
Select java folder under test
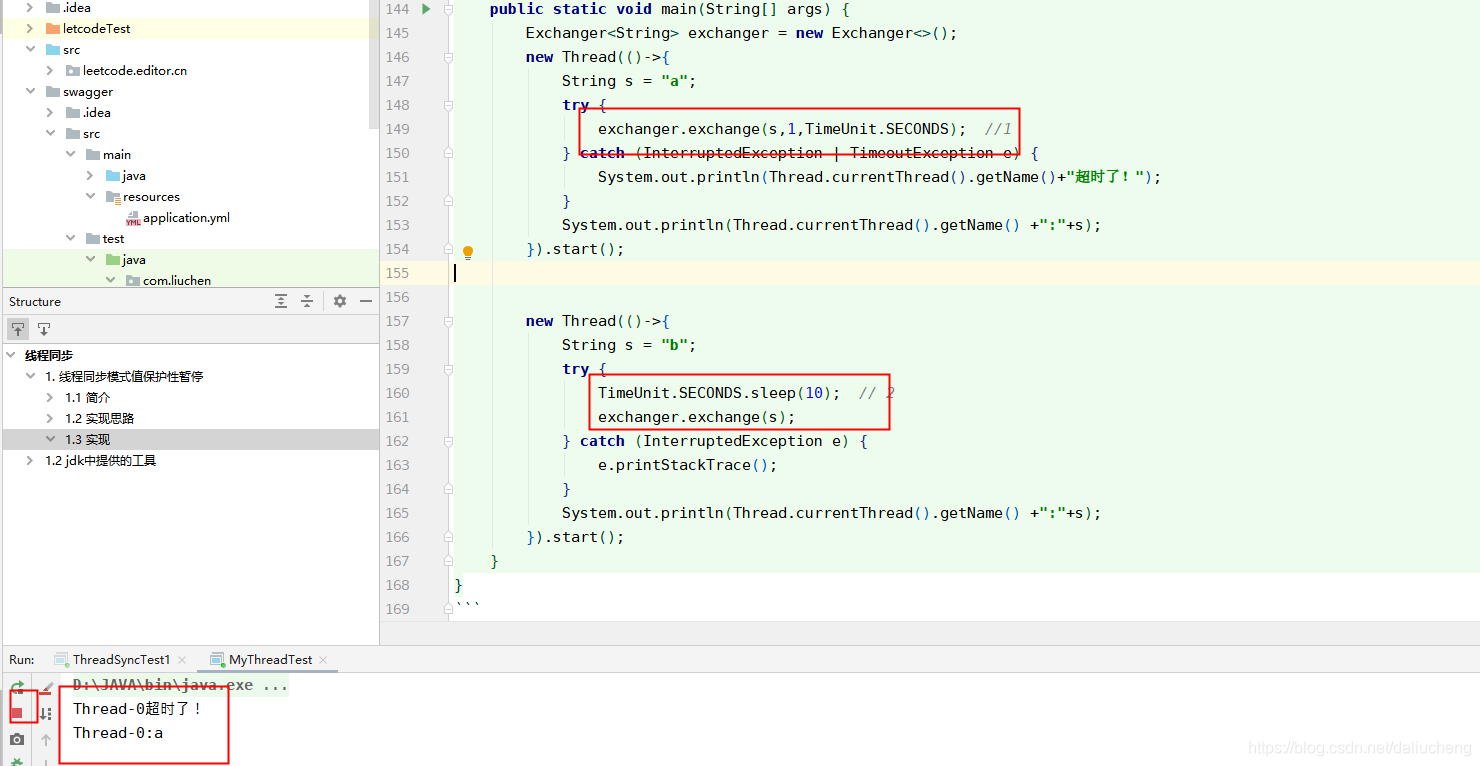pos(134,260)
